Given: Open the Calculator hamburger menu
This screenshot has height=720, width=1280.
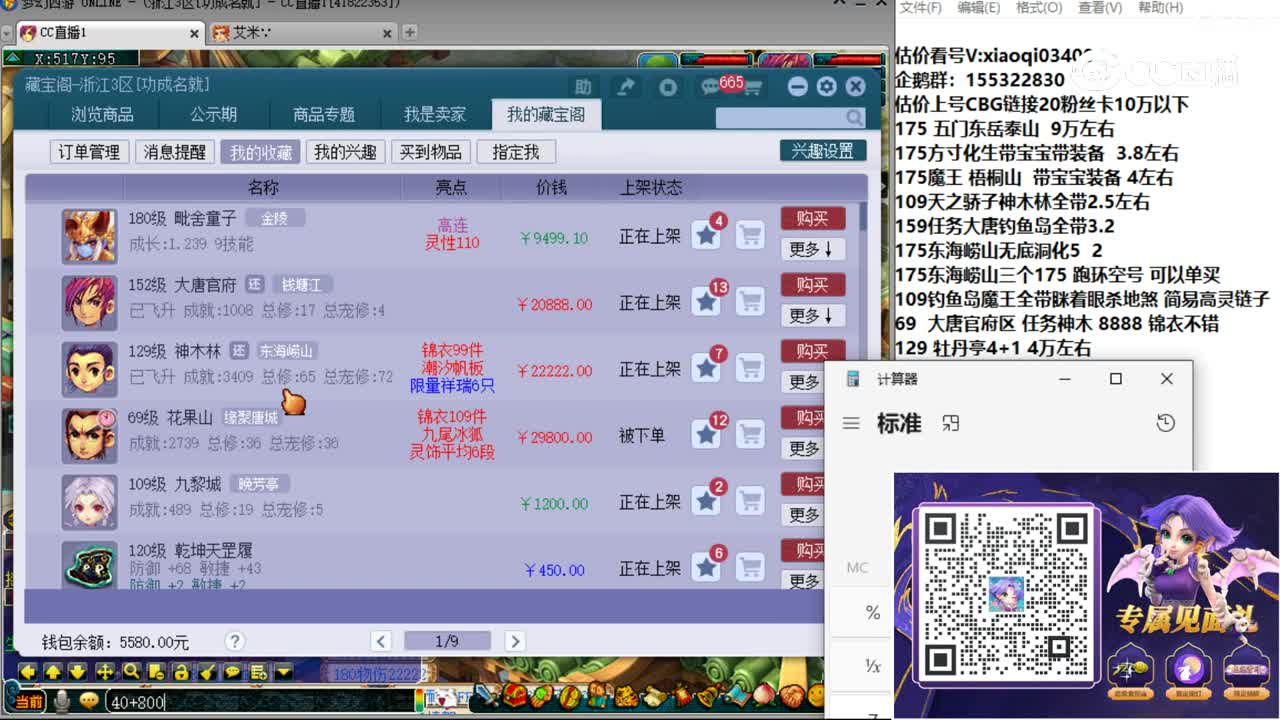Looking at the screenshot, I should 851,423.
